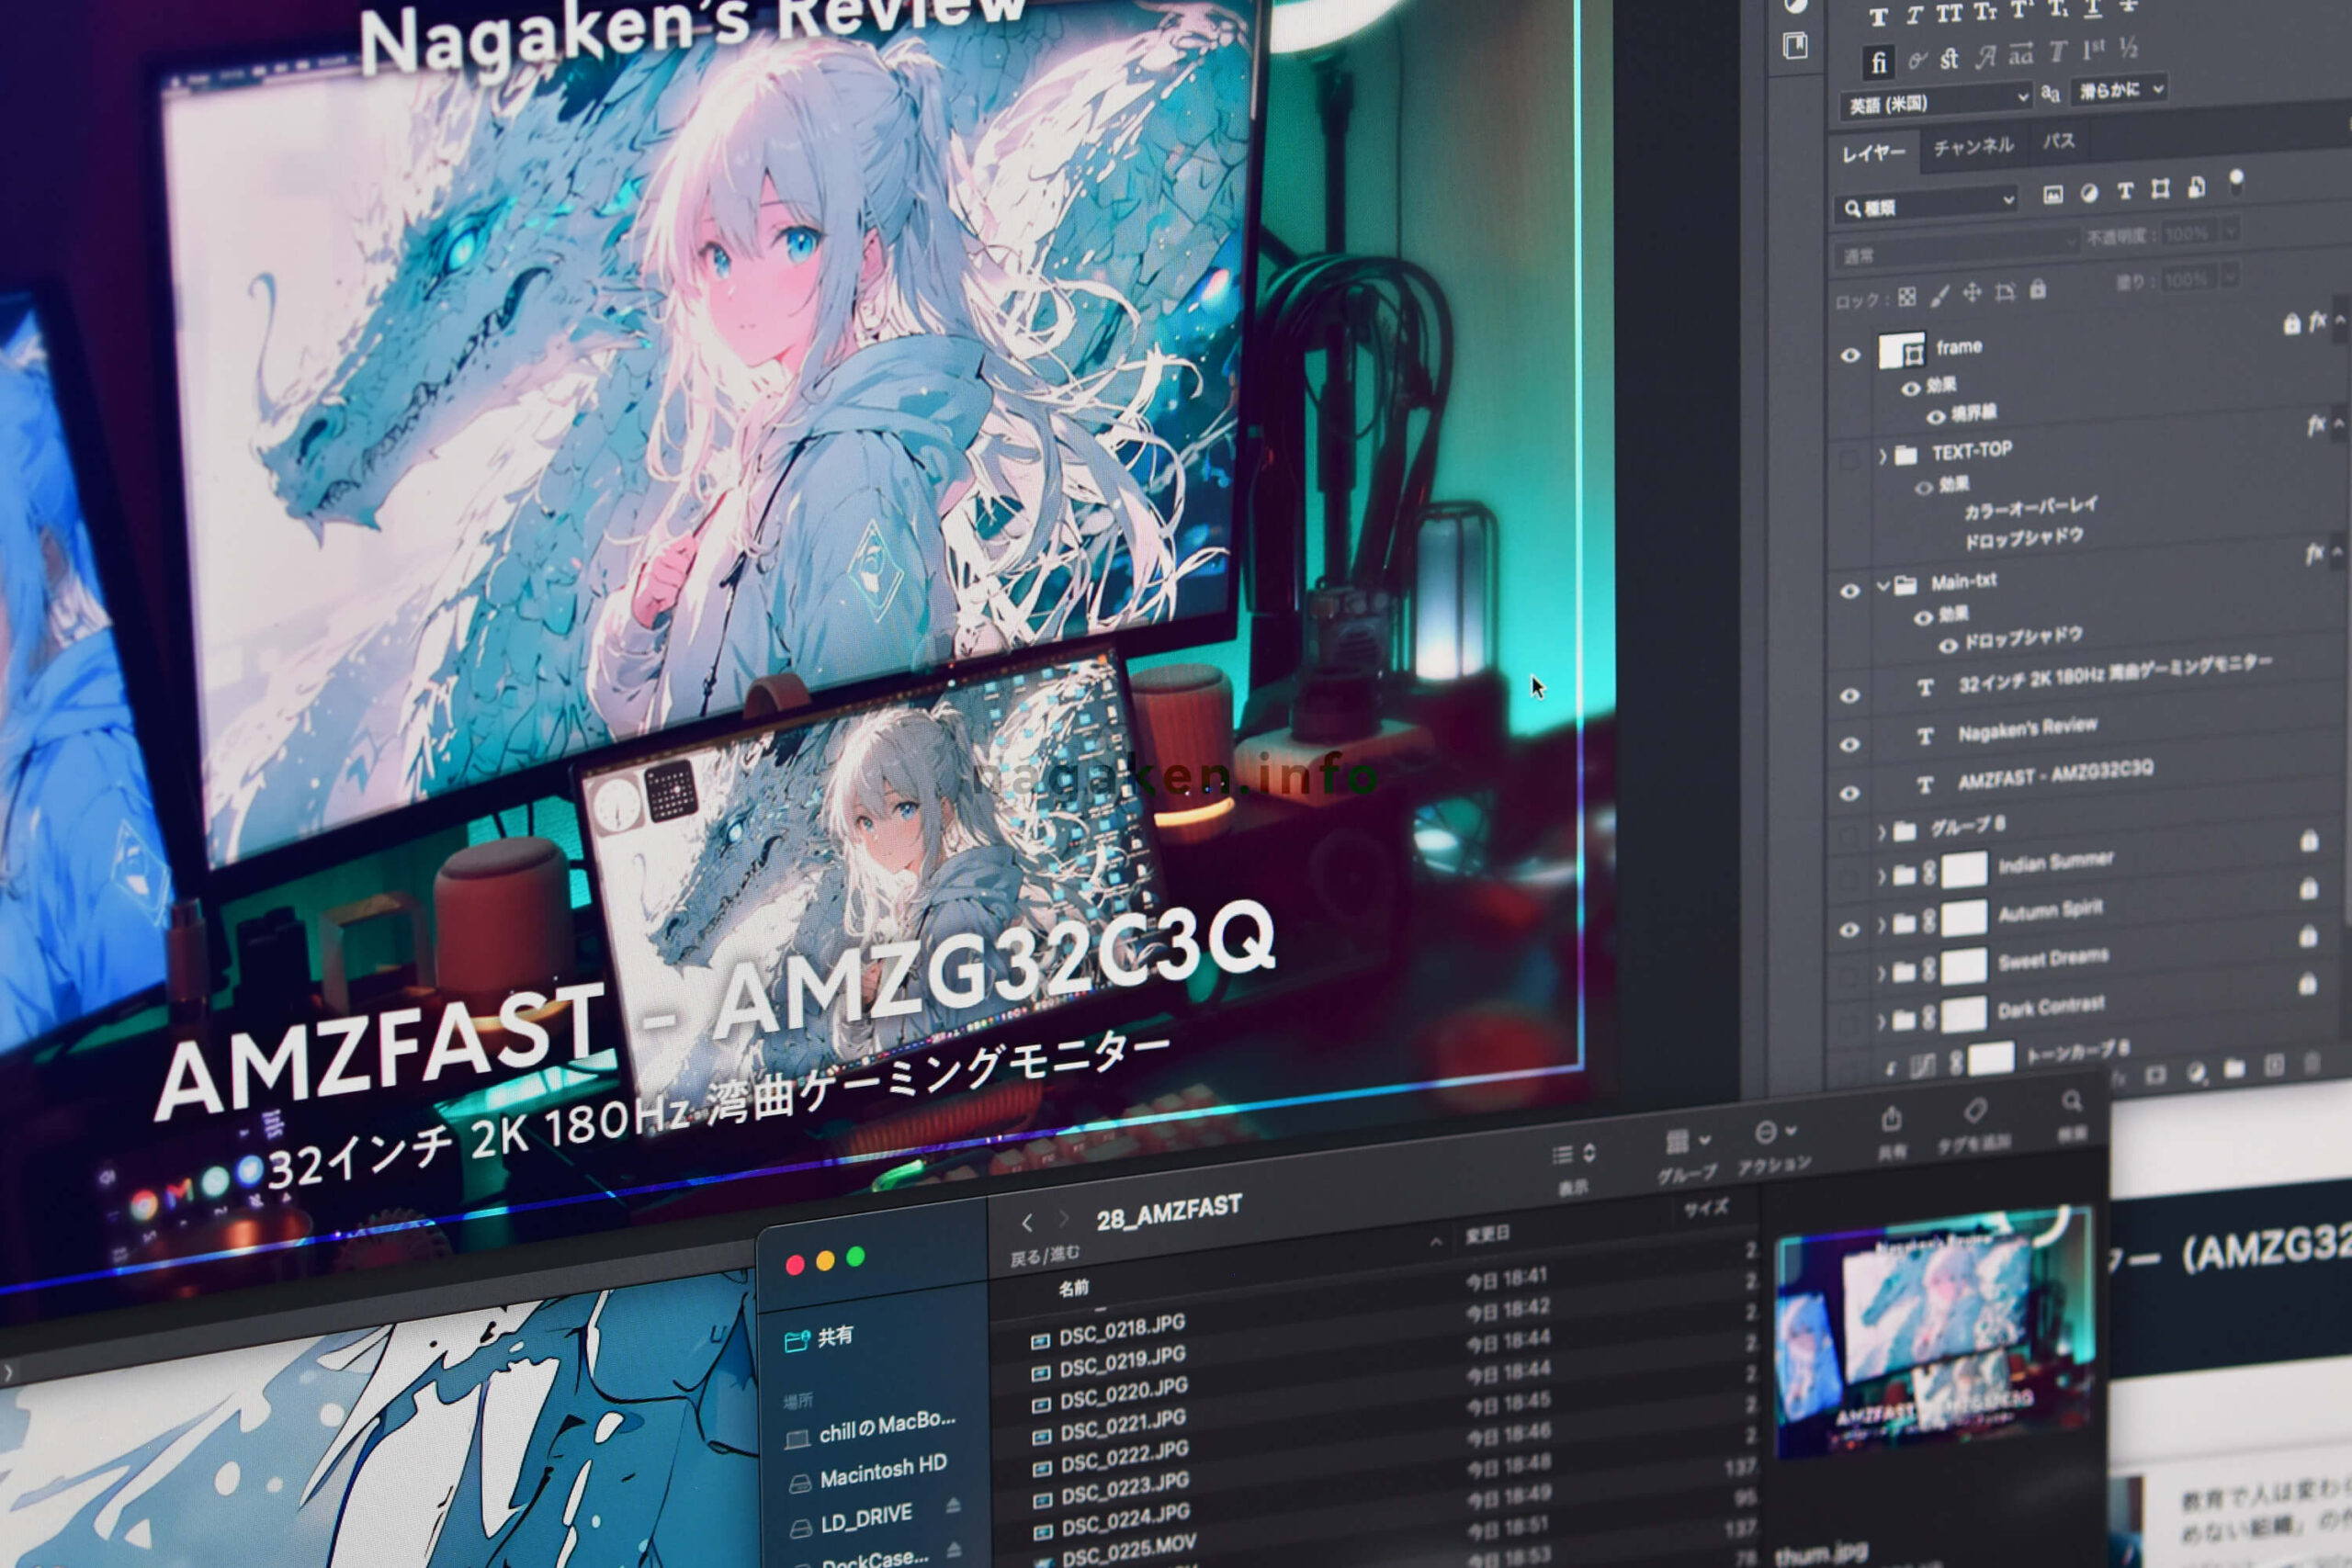Add layer mask icon at panel bottom
2352x1568 pixels.
(2156, 1075)
